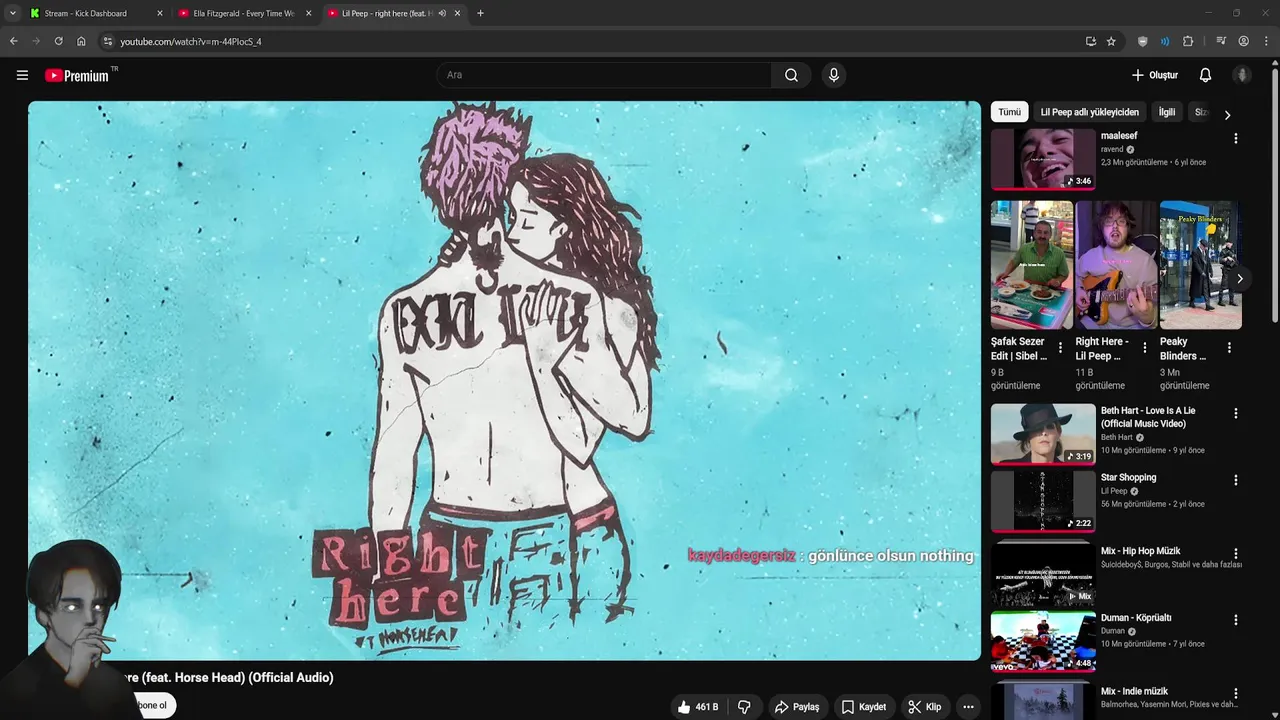Open options for Şafak Sezer Edit short
The width and height of the screenshot is (1280, 720).
coord(1061,348)
